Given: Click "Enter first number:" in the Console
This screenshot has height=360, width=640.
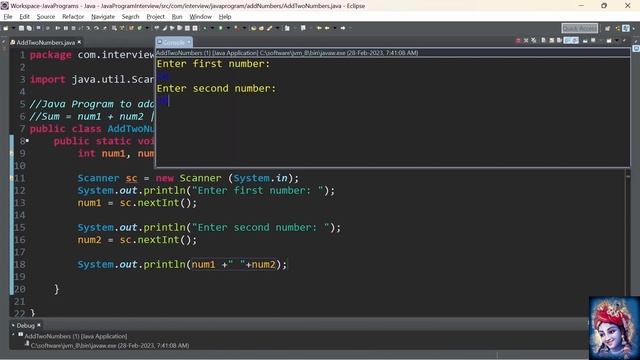Looking at the screenshot, I should coord(213,64).
